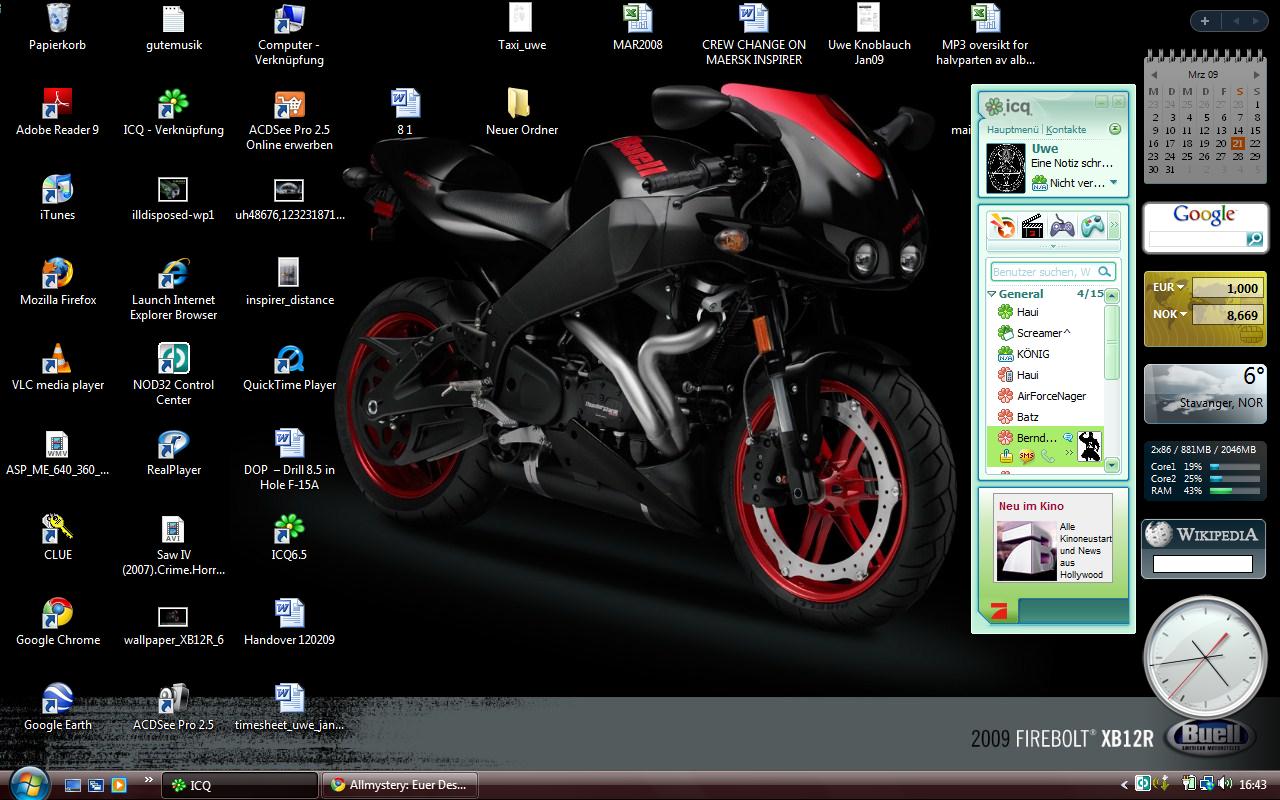1280x800 pixels.
Task: Open the ICQ Hauptmenü menu
Action: pos(1012,130)
